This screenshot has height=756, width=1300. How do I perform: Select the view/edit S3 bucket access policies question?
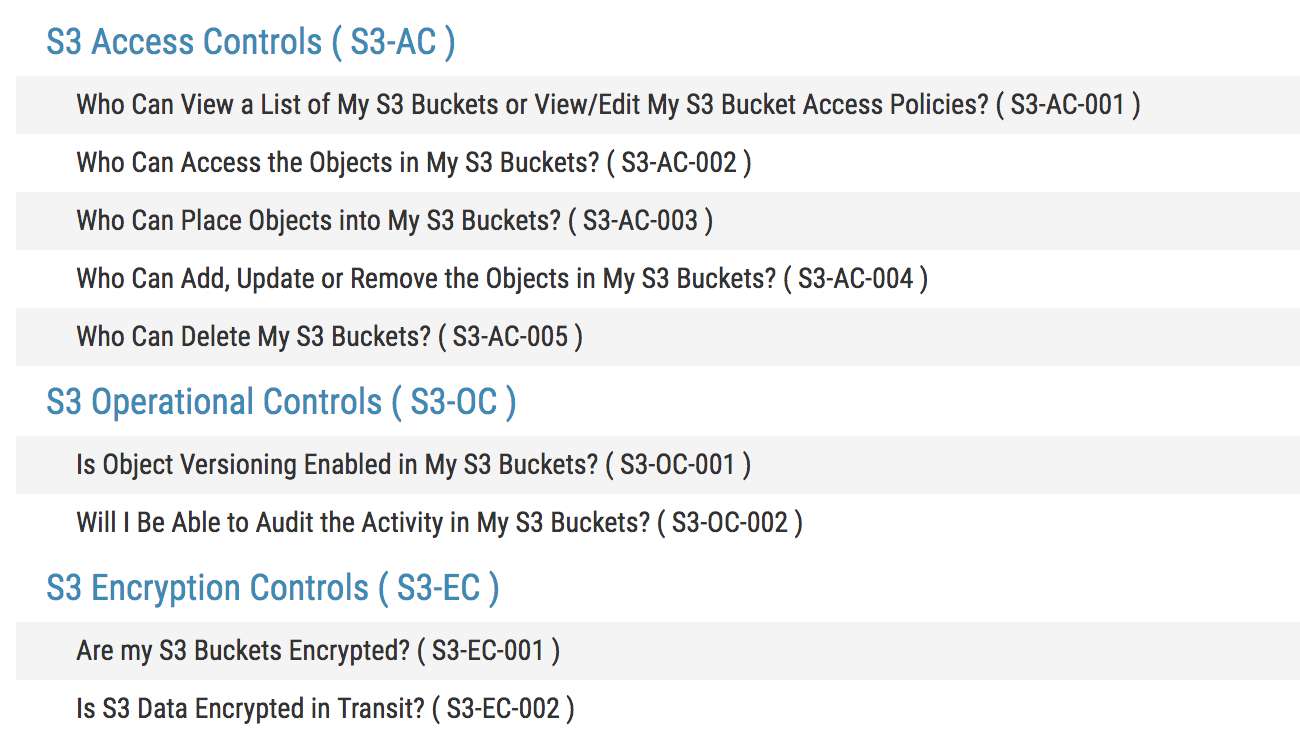pos(532,105)
